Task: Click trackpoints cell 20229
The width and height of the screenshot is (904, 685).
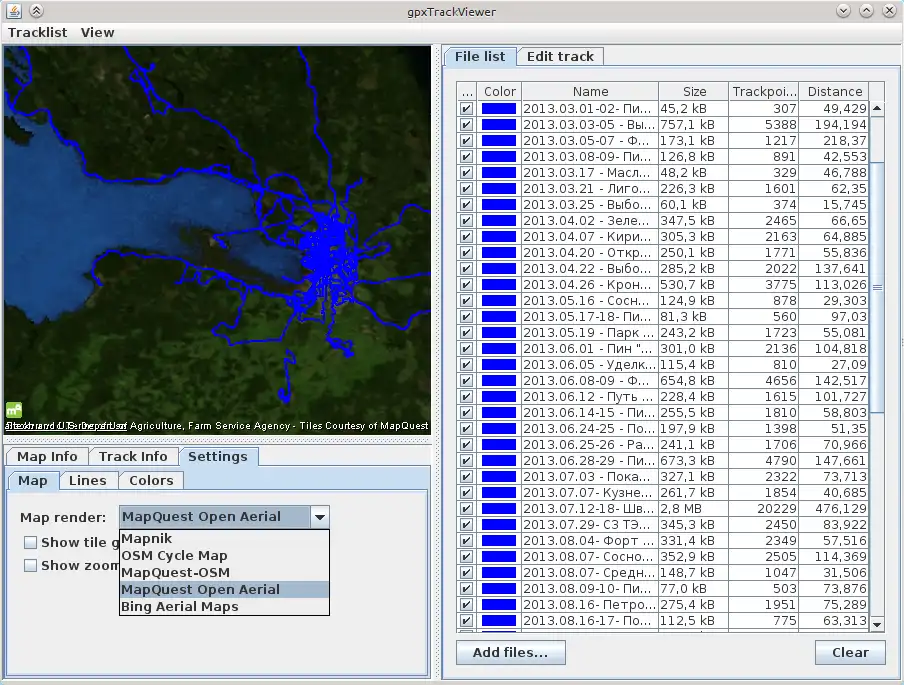Action: tap(764, 509)
